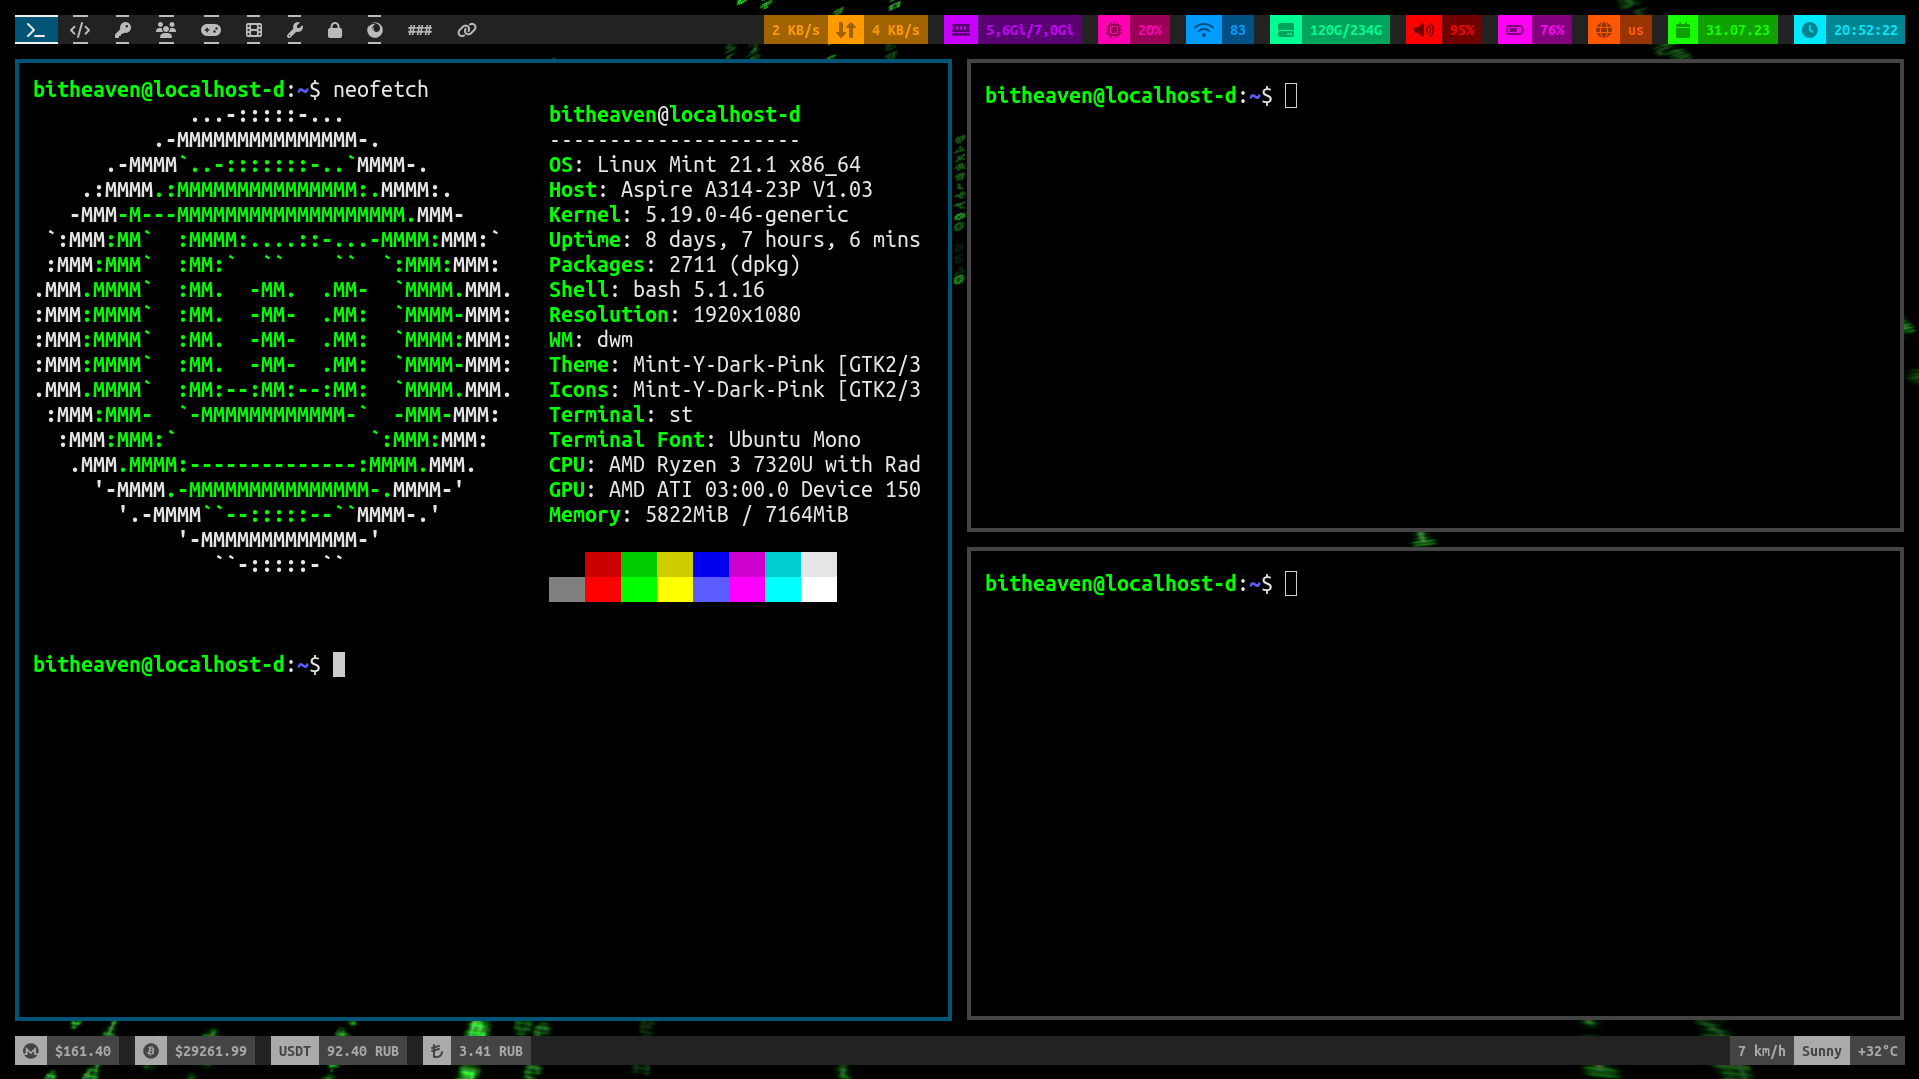Click the Uptime line in neofetch

pos(735,240)
